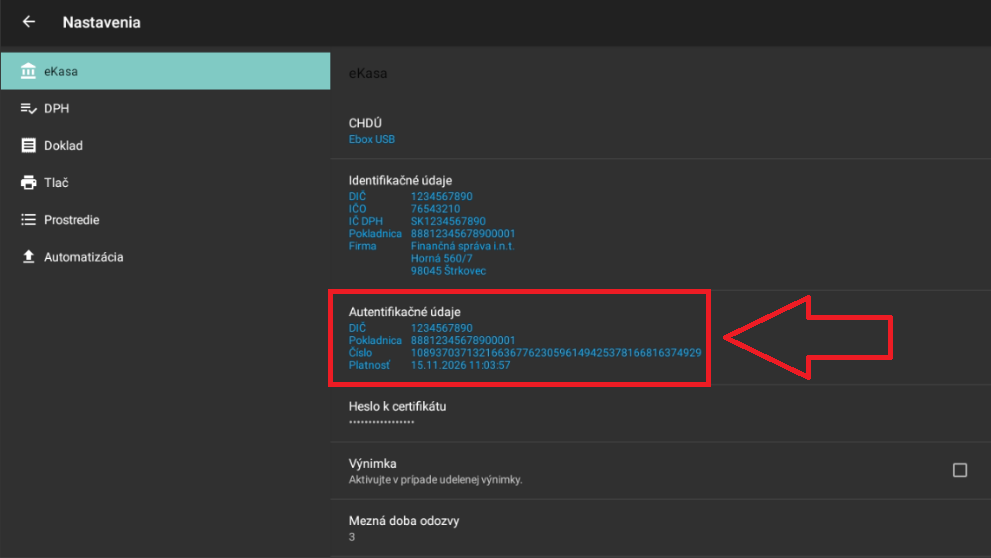
Task: Switch to the DPH settings section
Action: click(x=57, y=108)
